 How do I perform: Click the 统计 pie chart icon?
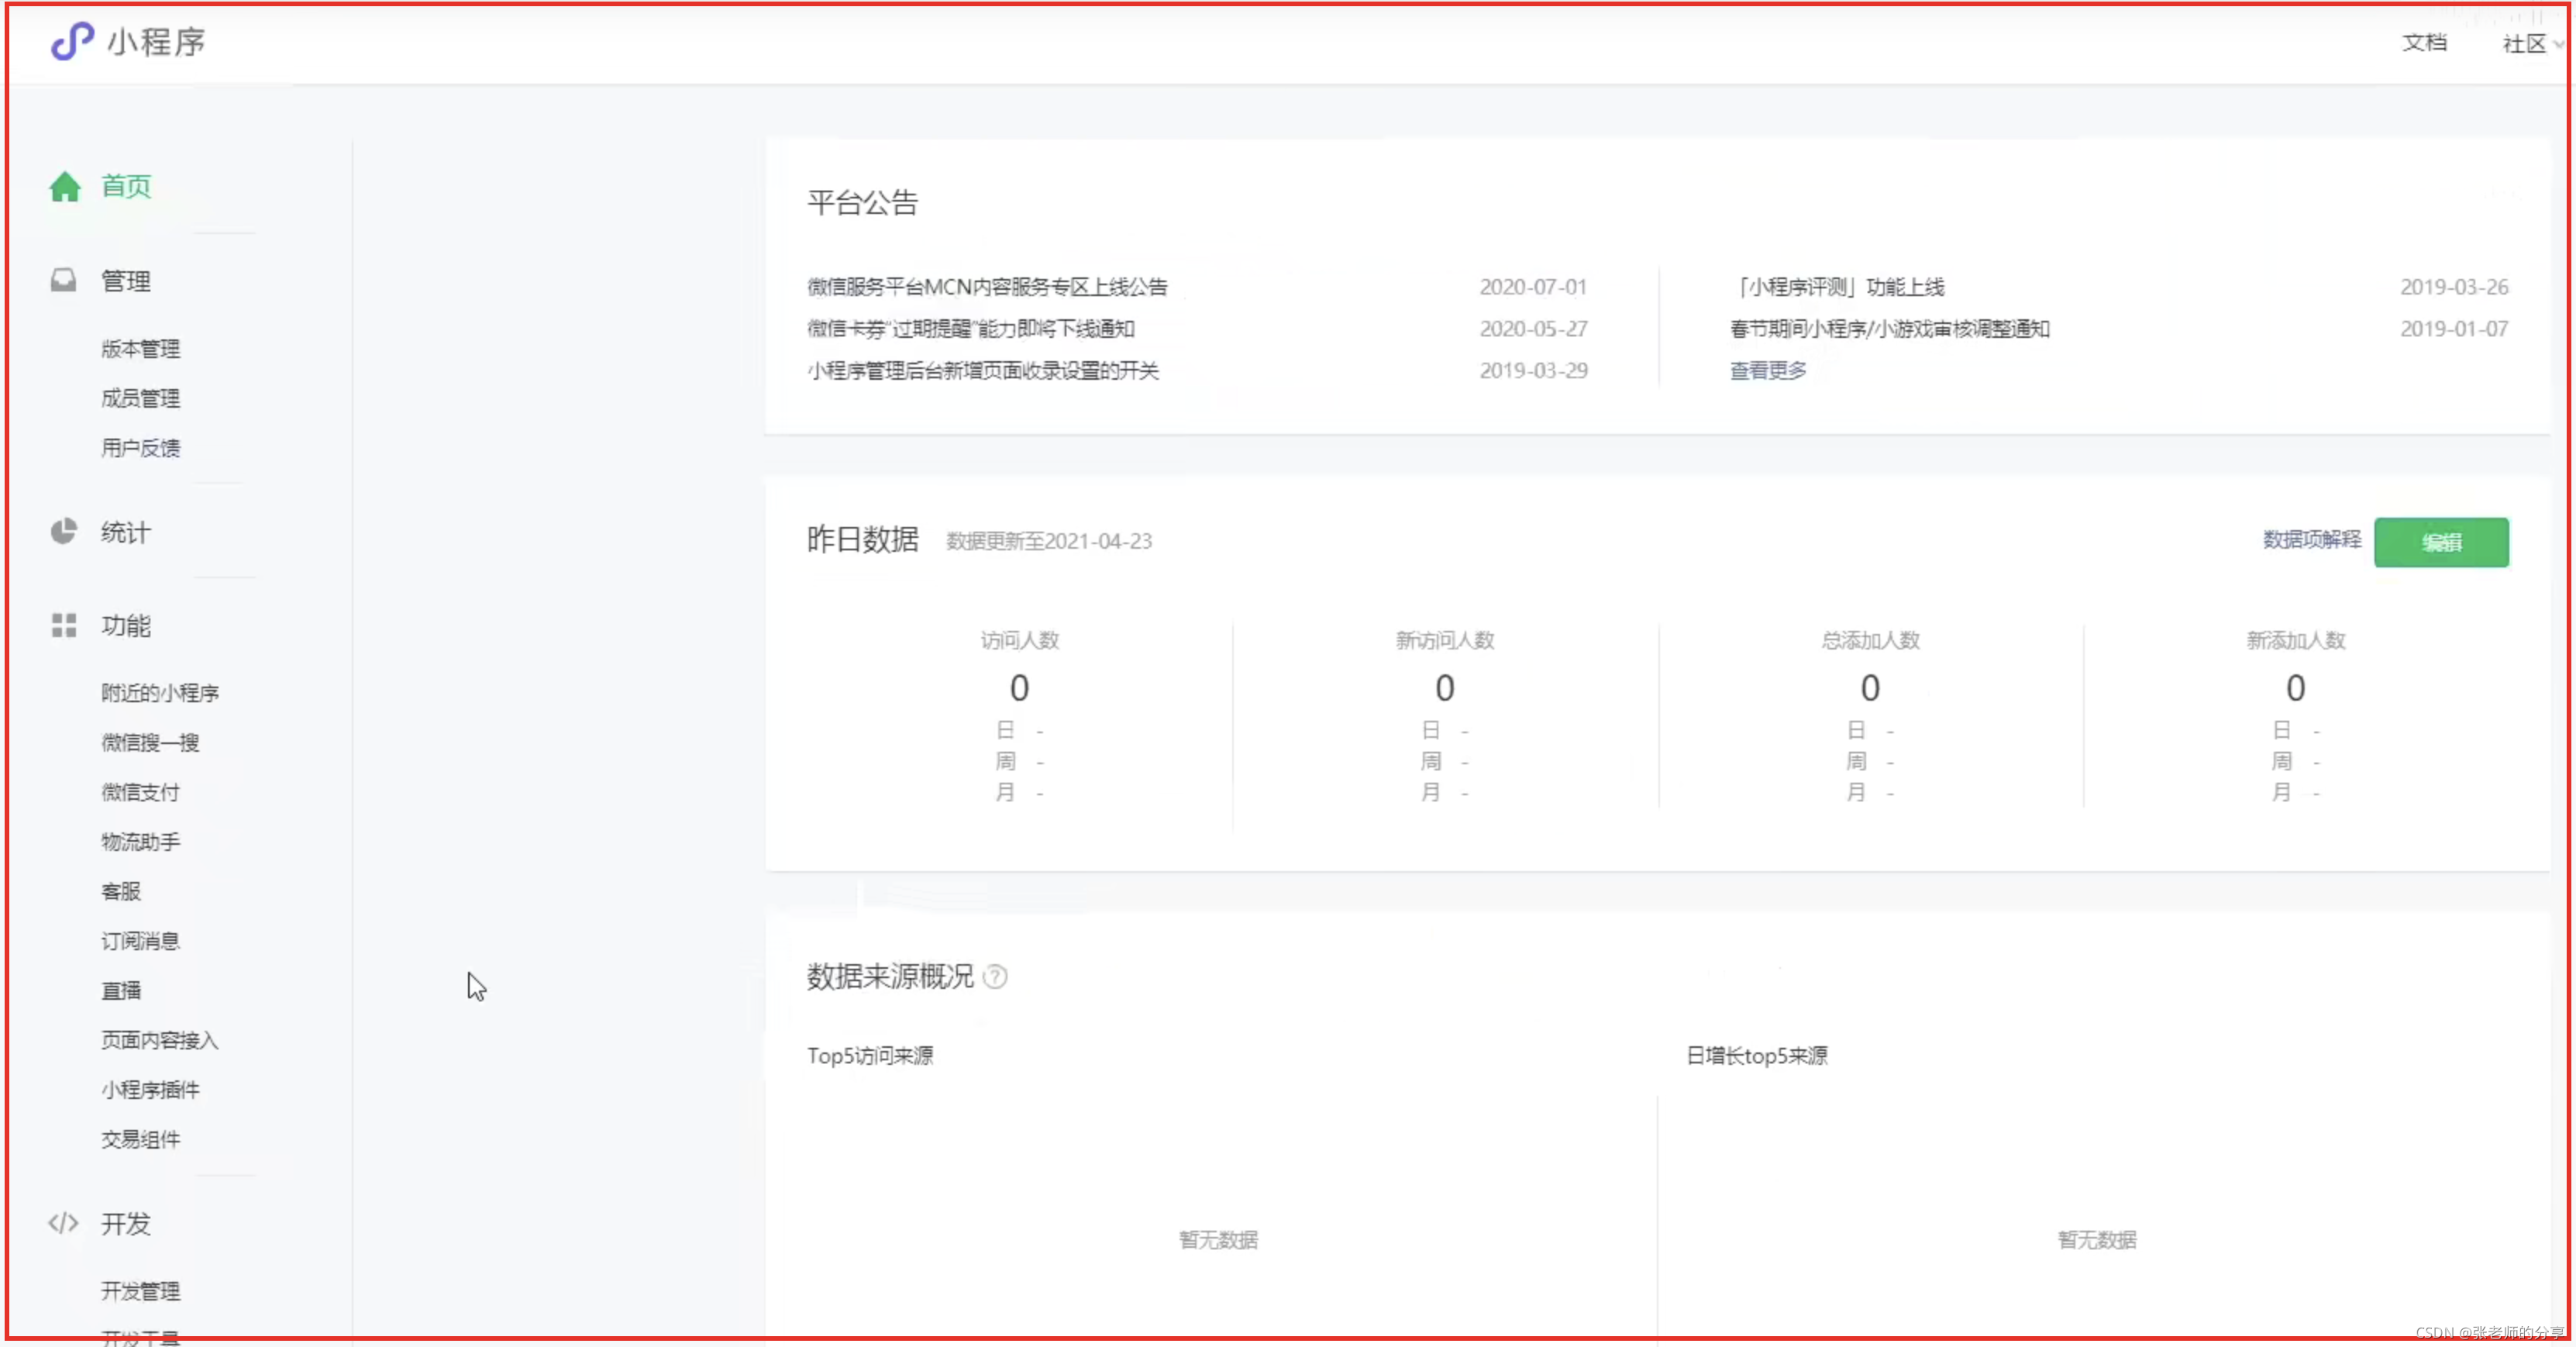click(x=64, y=531)
